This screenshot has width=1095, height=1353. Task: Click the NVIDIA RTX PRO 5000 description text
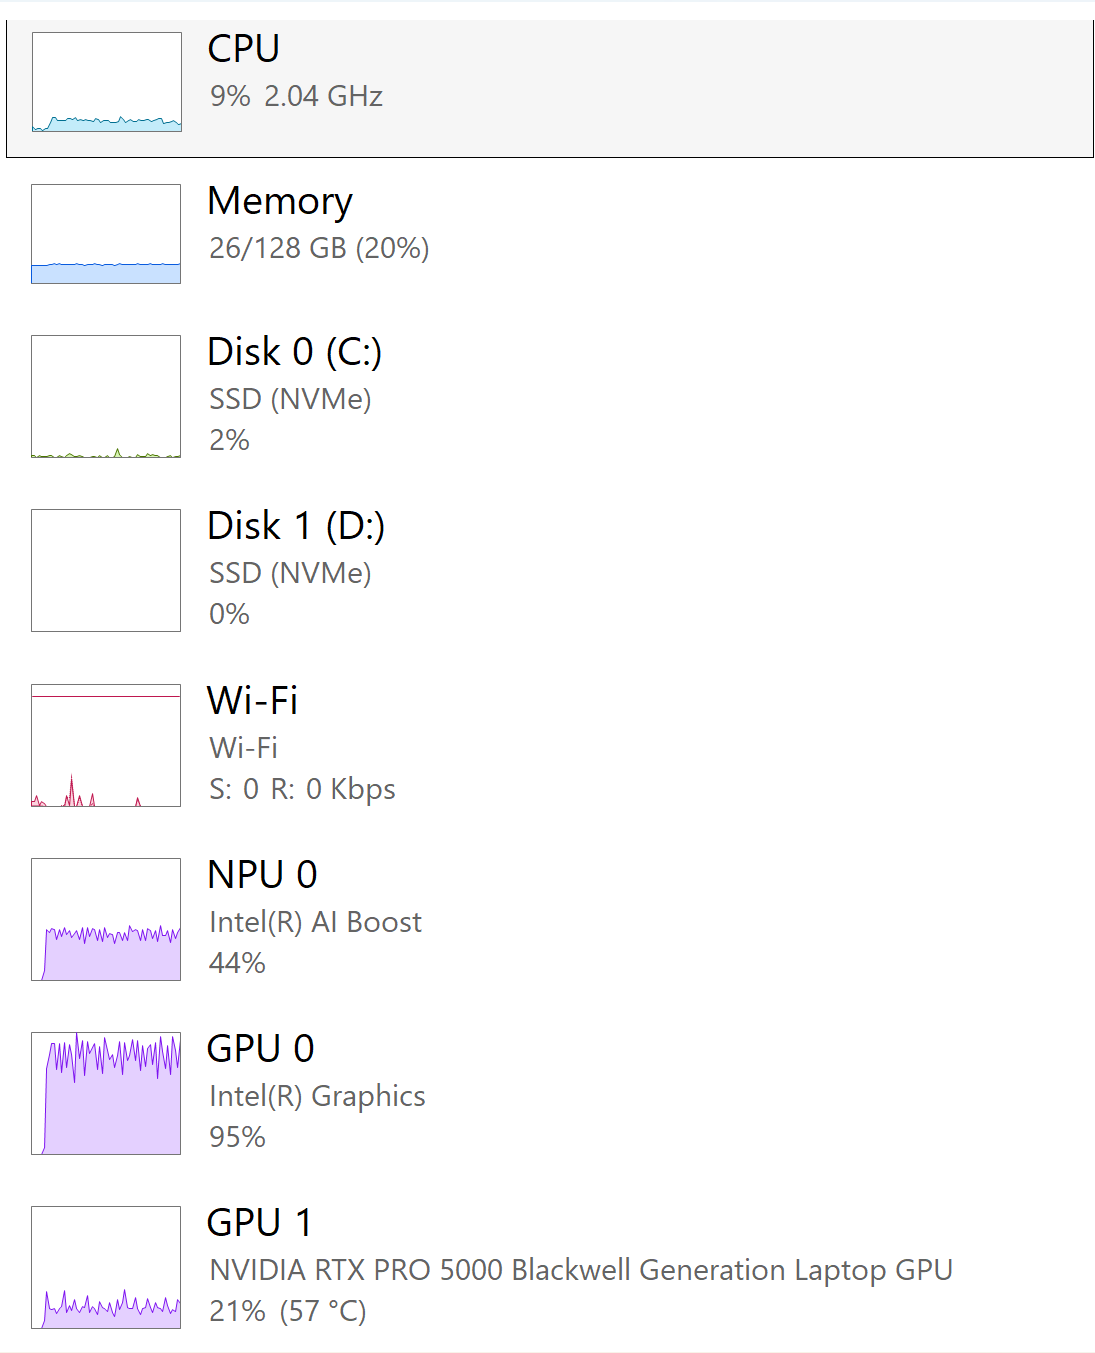580,1270
